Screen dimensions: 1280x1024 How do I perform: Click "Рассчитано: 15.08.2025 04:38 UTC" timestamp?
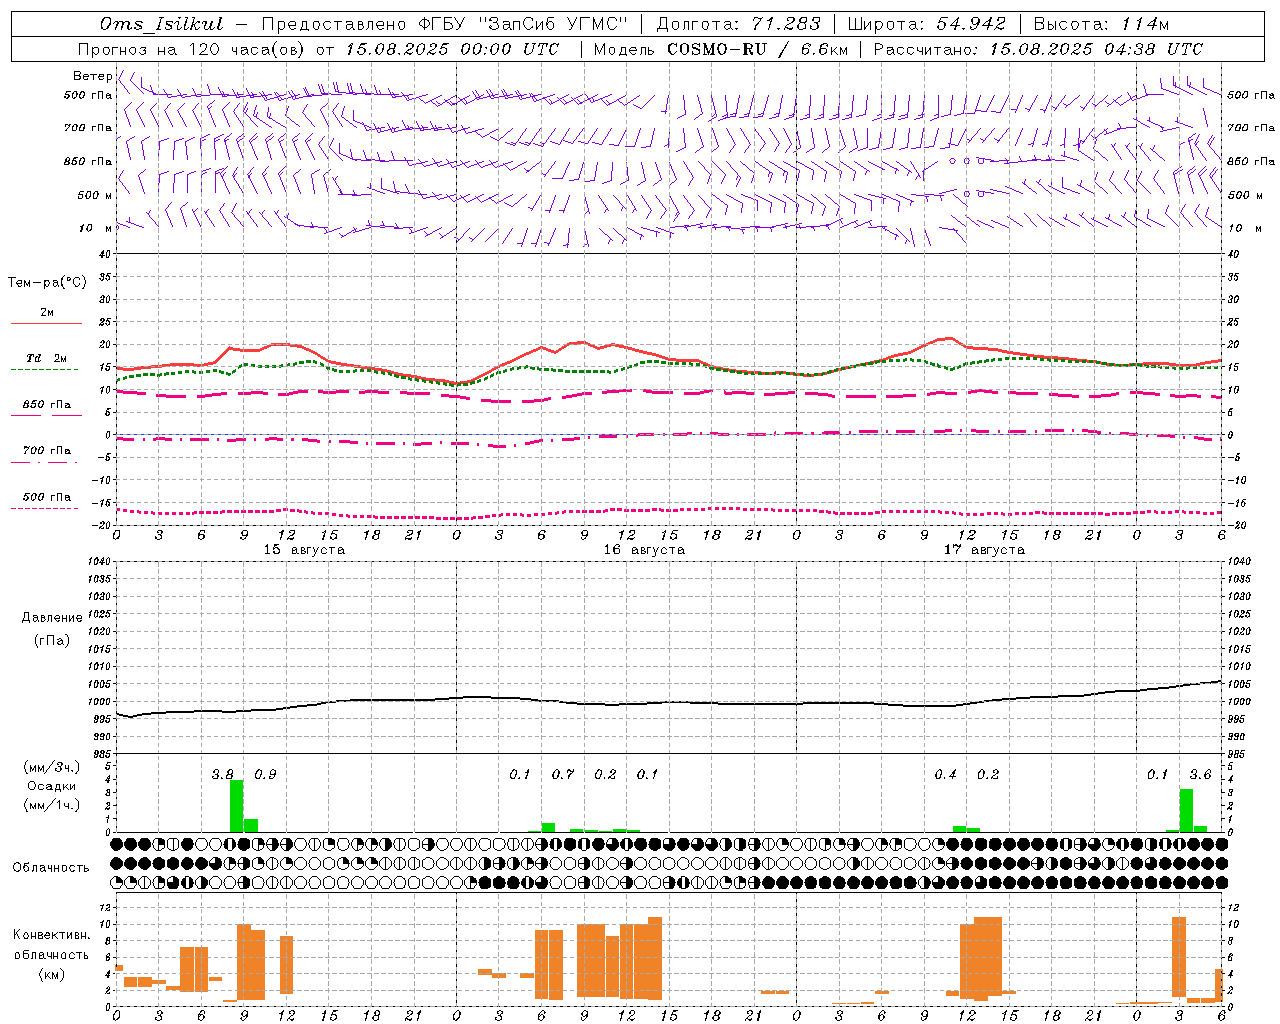click(1038, 49)
